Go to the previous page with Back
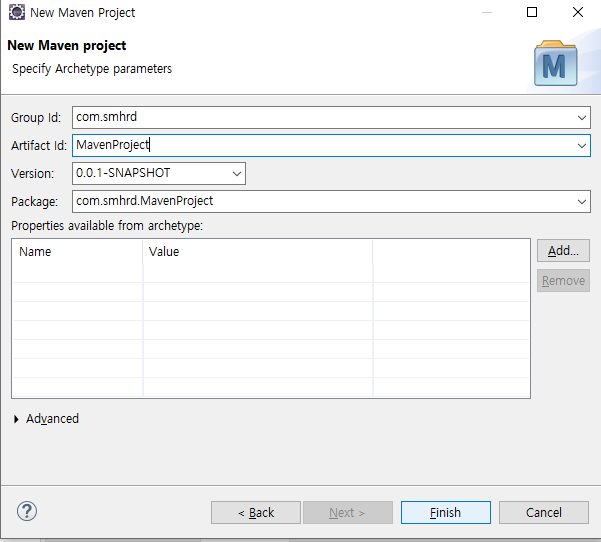 [256, 512]
